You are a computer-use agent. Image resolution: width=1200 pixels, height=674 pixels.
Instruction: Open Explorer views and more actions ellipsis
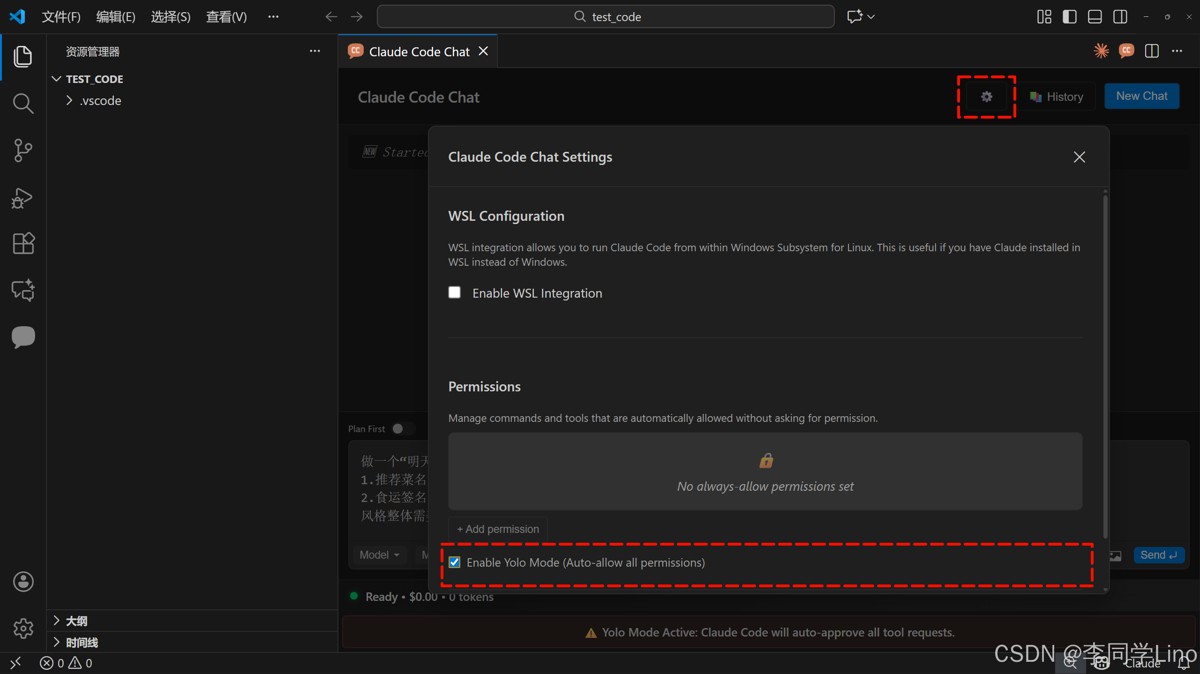[315, 51]
